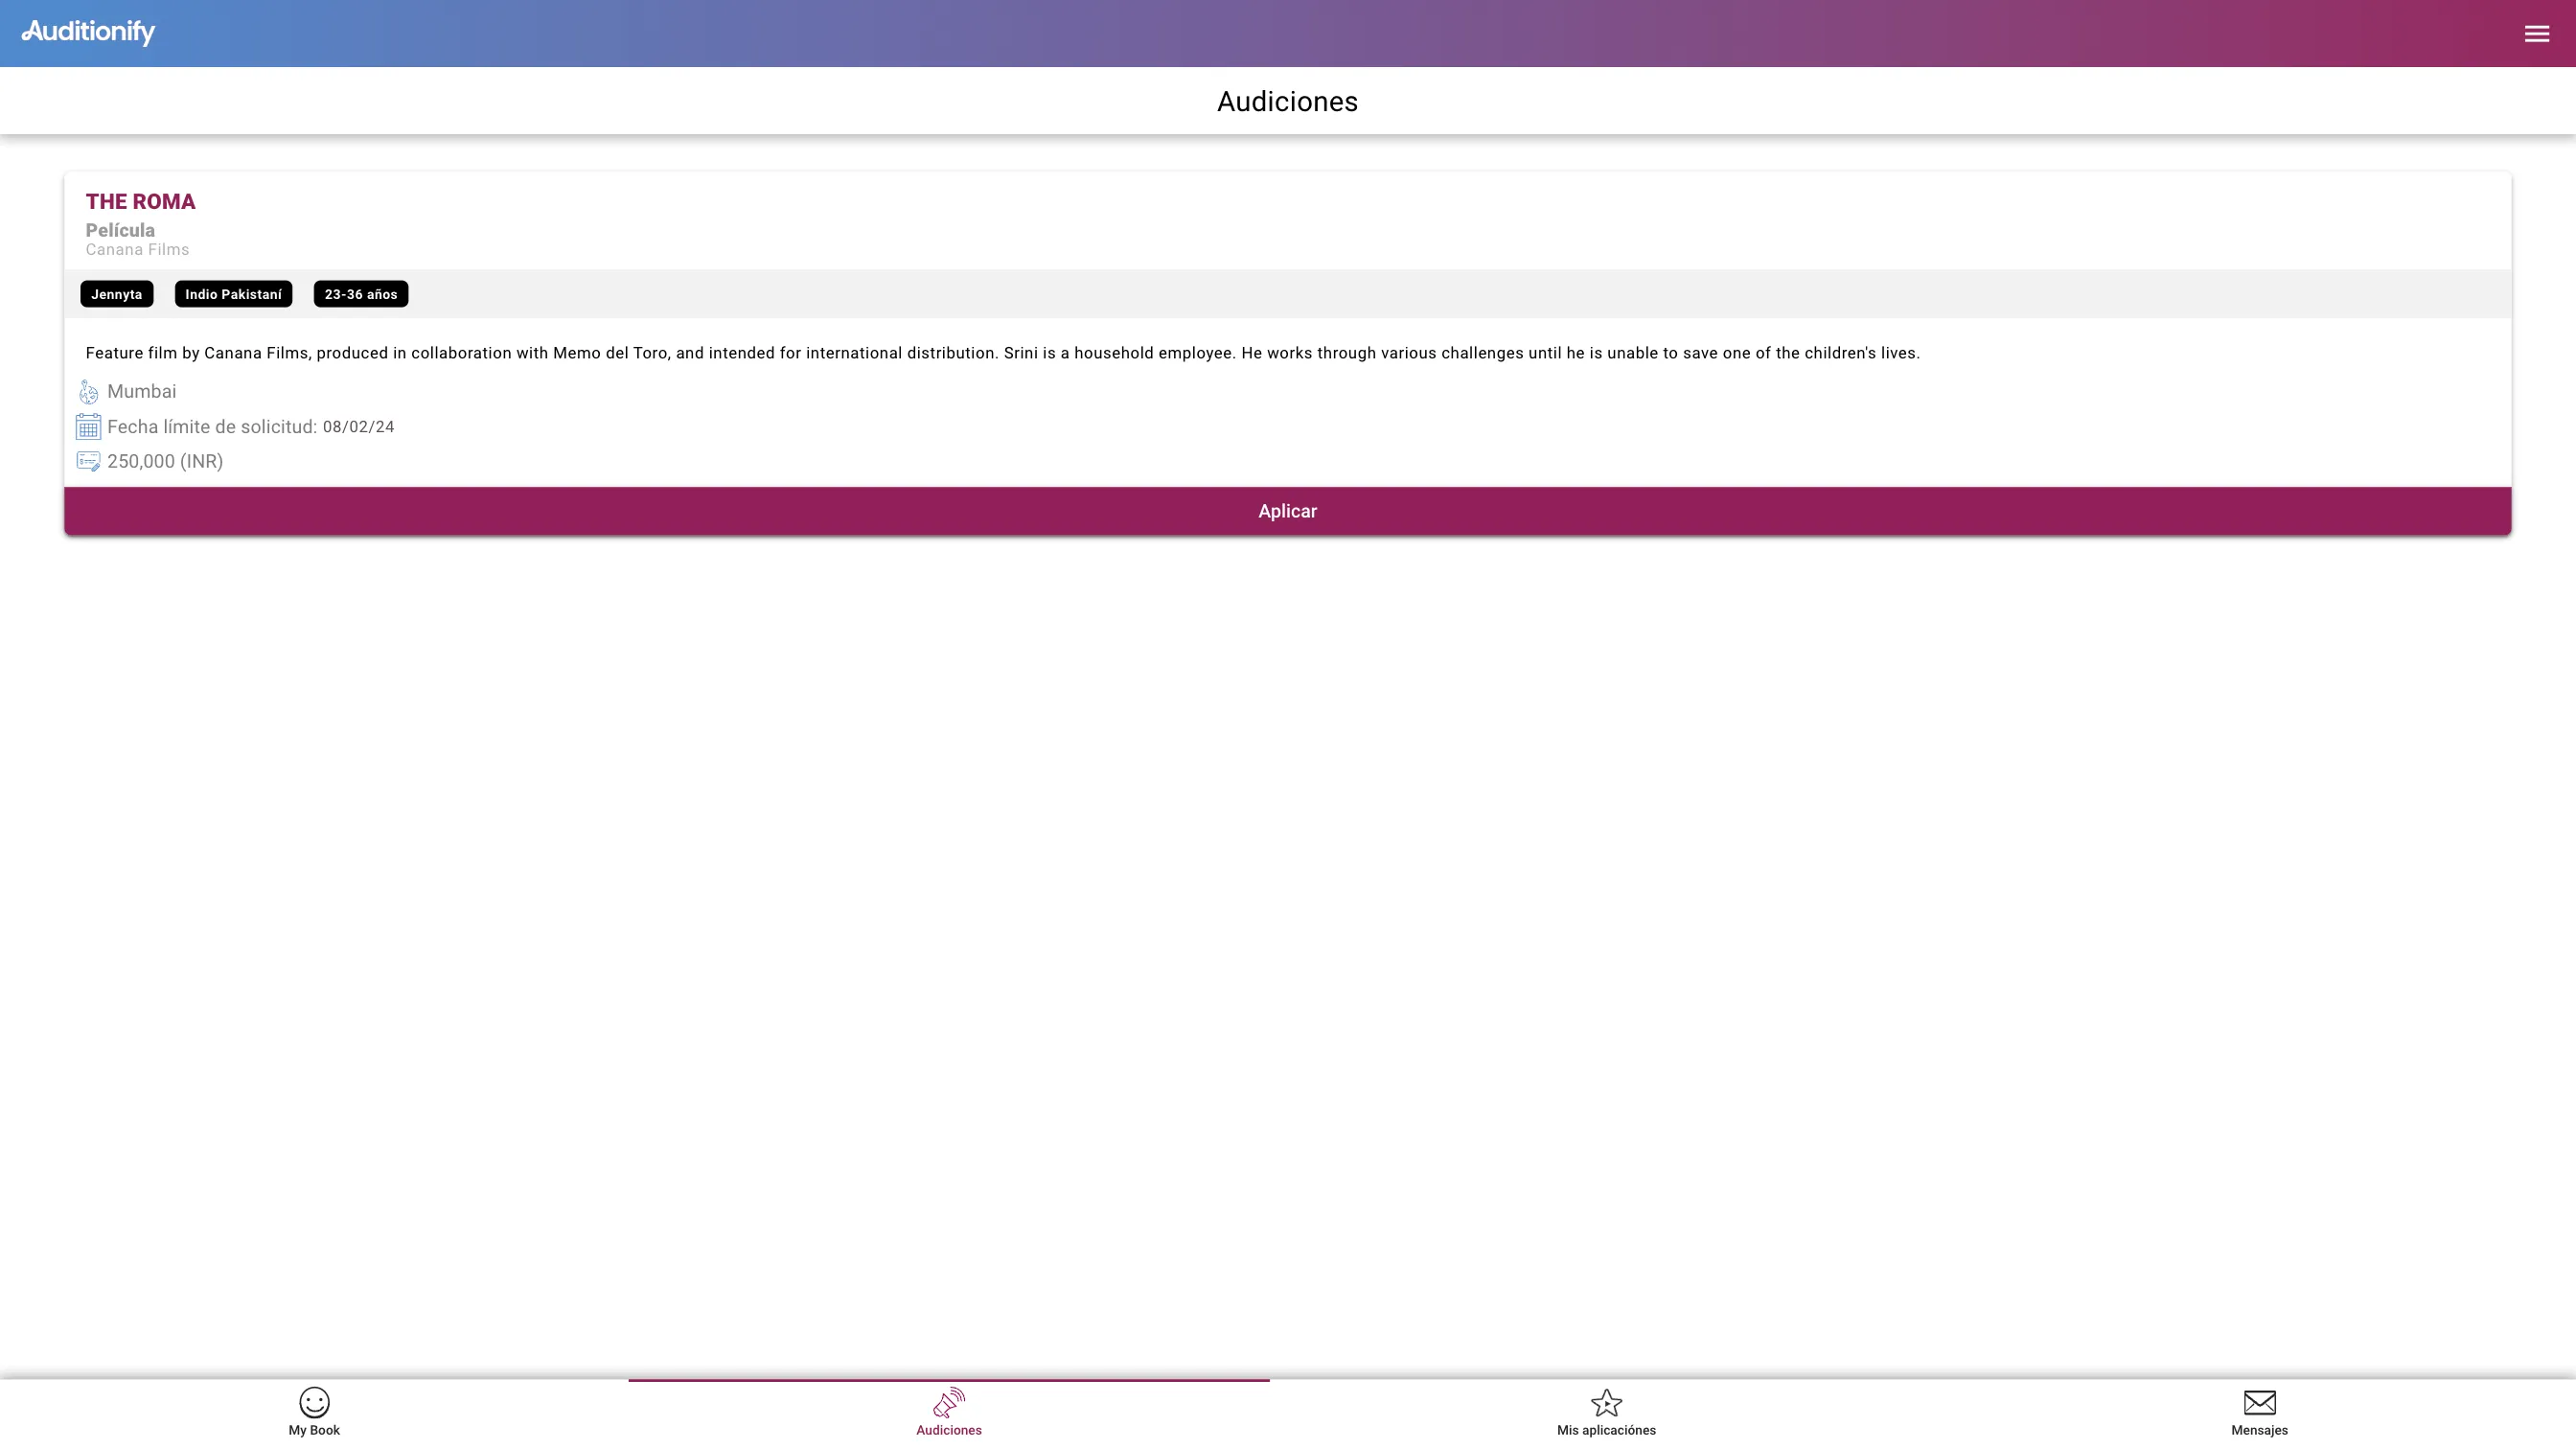Viewport: 2576px width, 1449px height.
Task: Click the payment check icon
Action: (x=88, y=461)
